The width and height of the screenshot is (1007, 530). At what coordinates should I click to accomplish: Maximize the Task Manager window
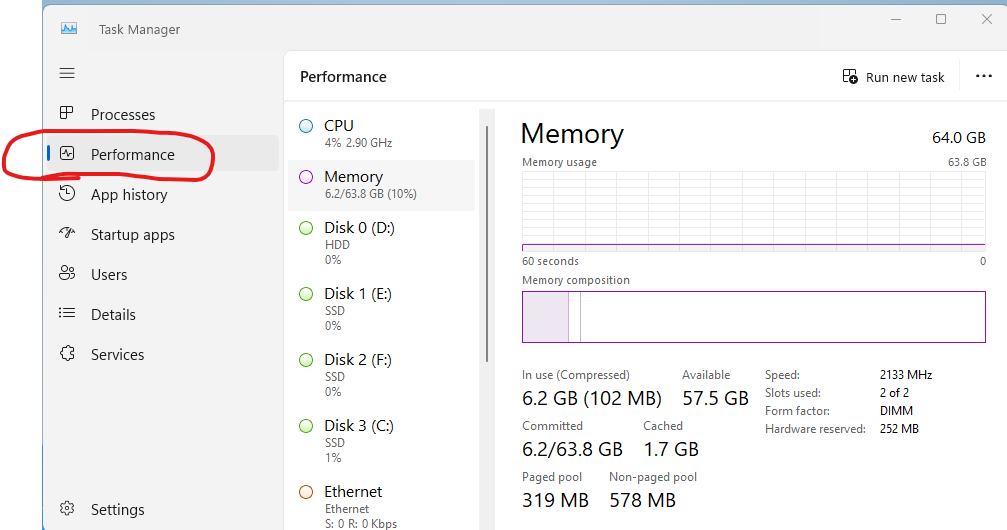point(941,19)
